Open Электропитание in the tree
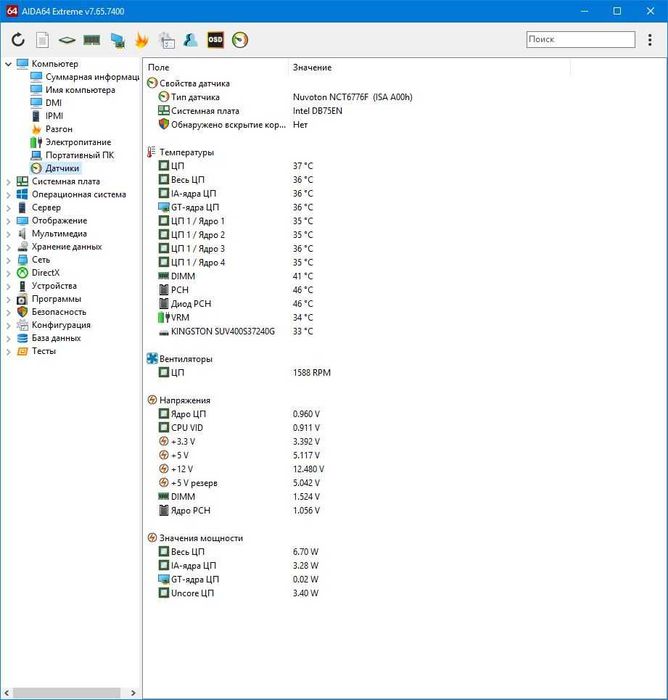This screenshot has width=668, height=700. [78, 142]
